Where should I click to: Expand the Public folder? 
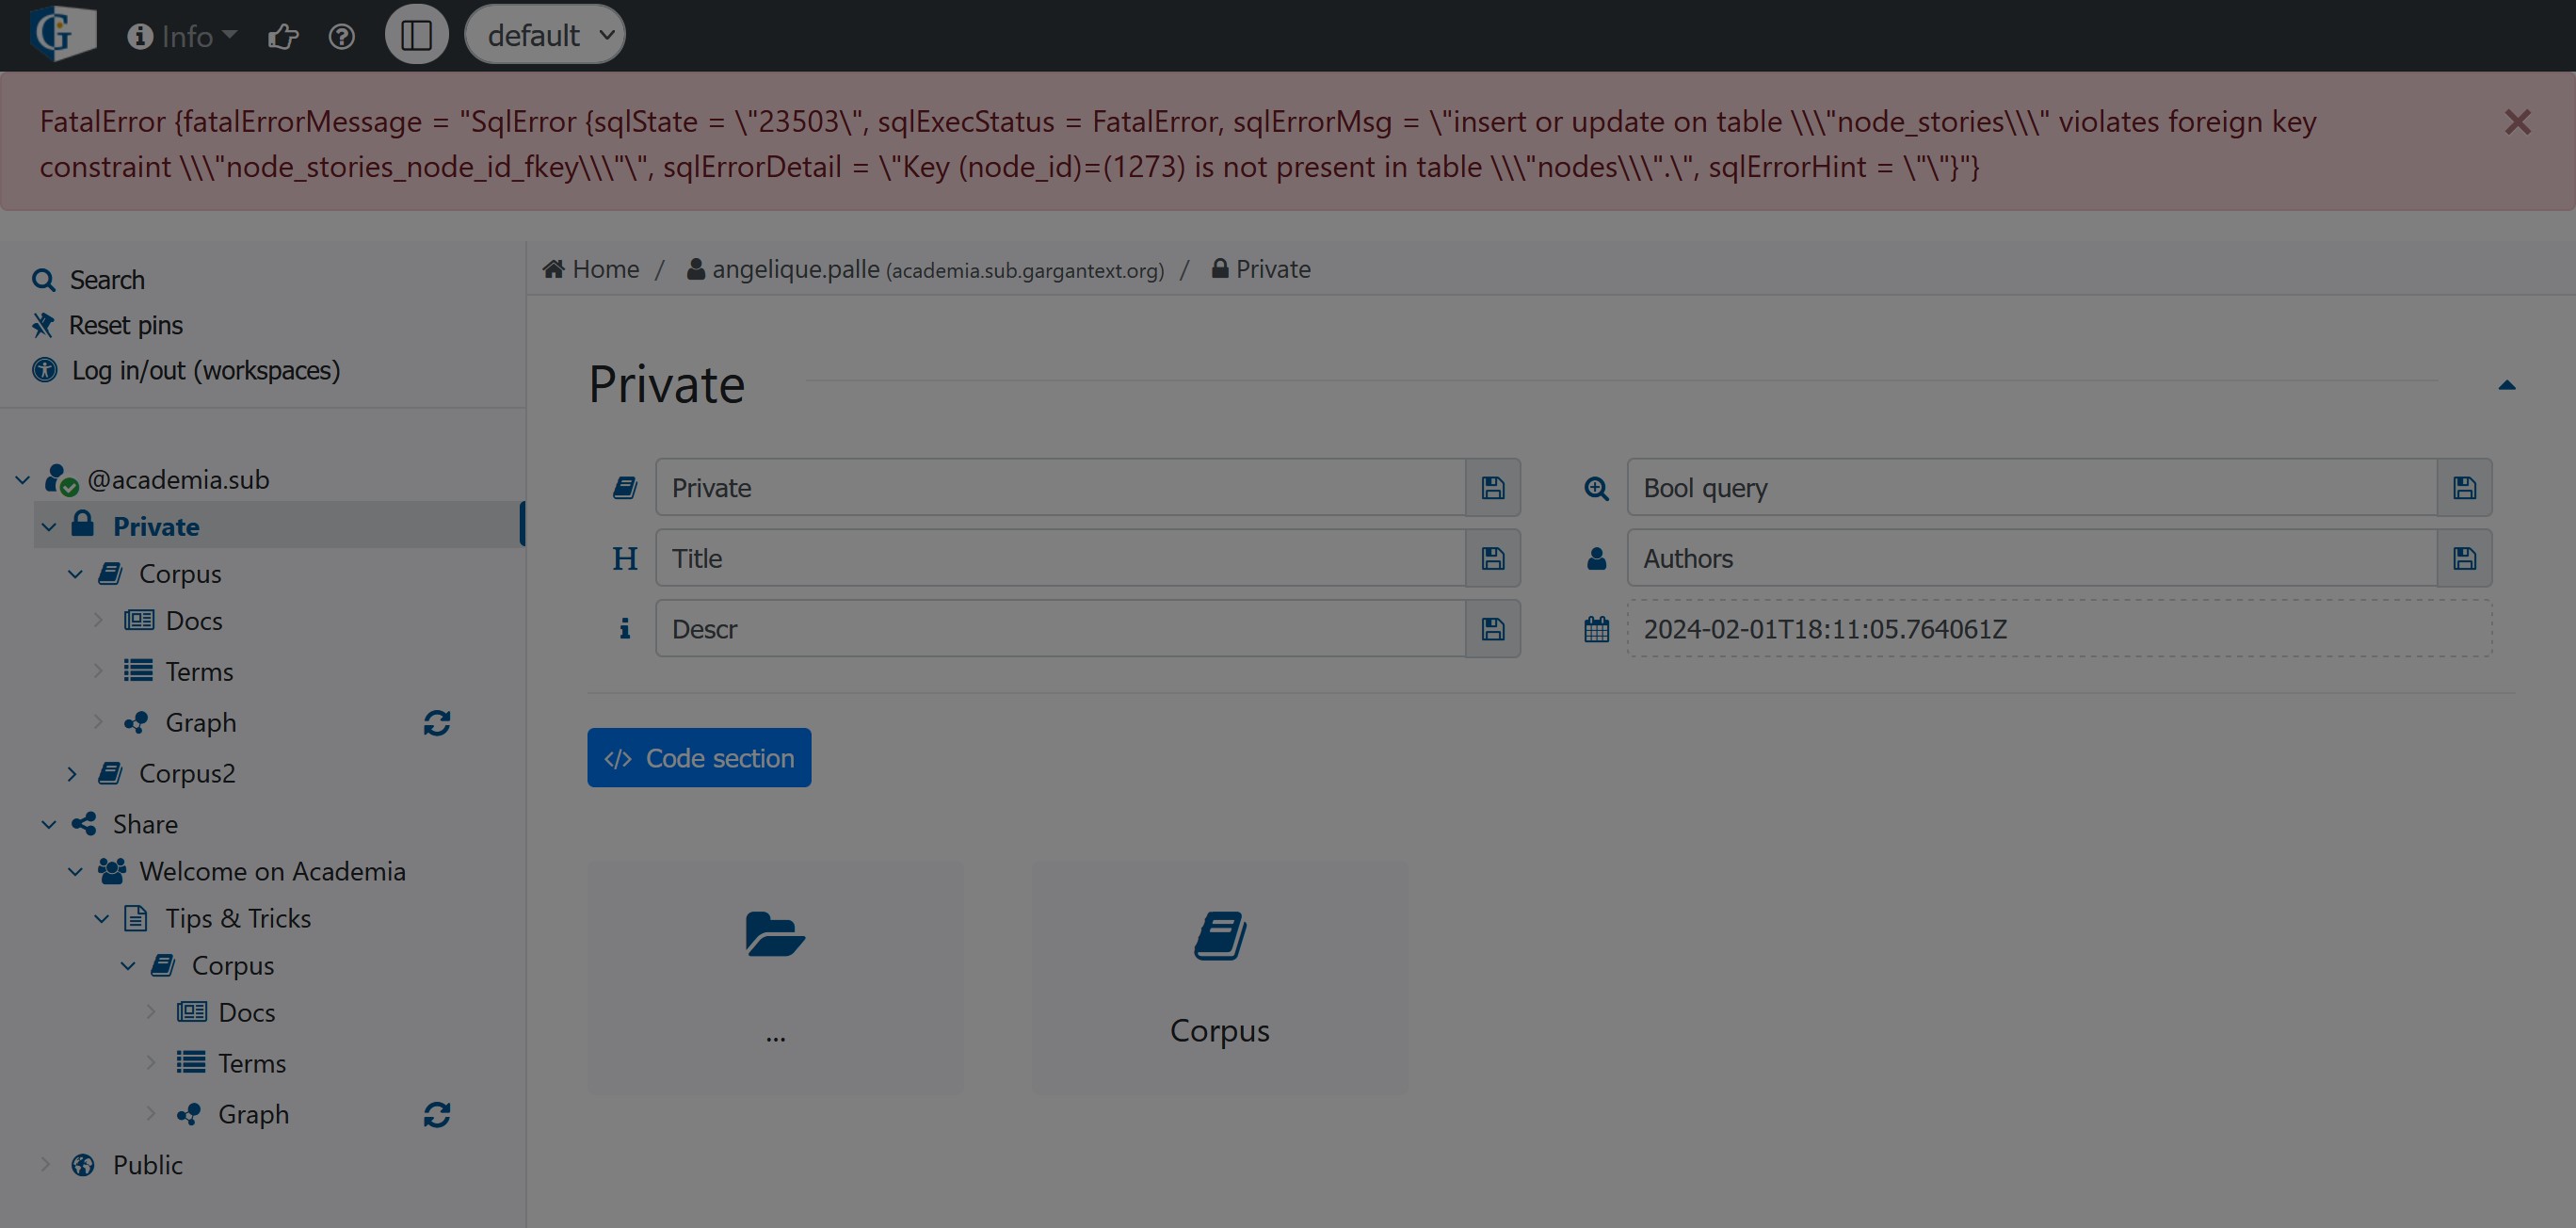click(x=45, y=1164)
